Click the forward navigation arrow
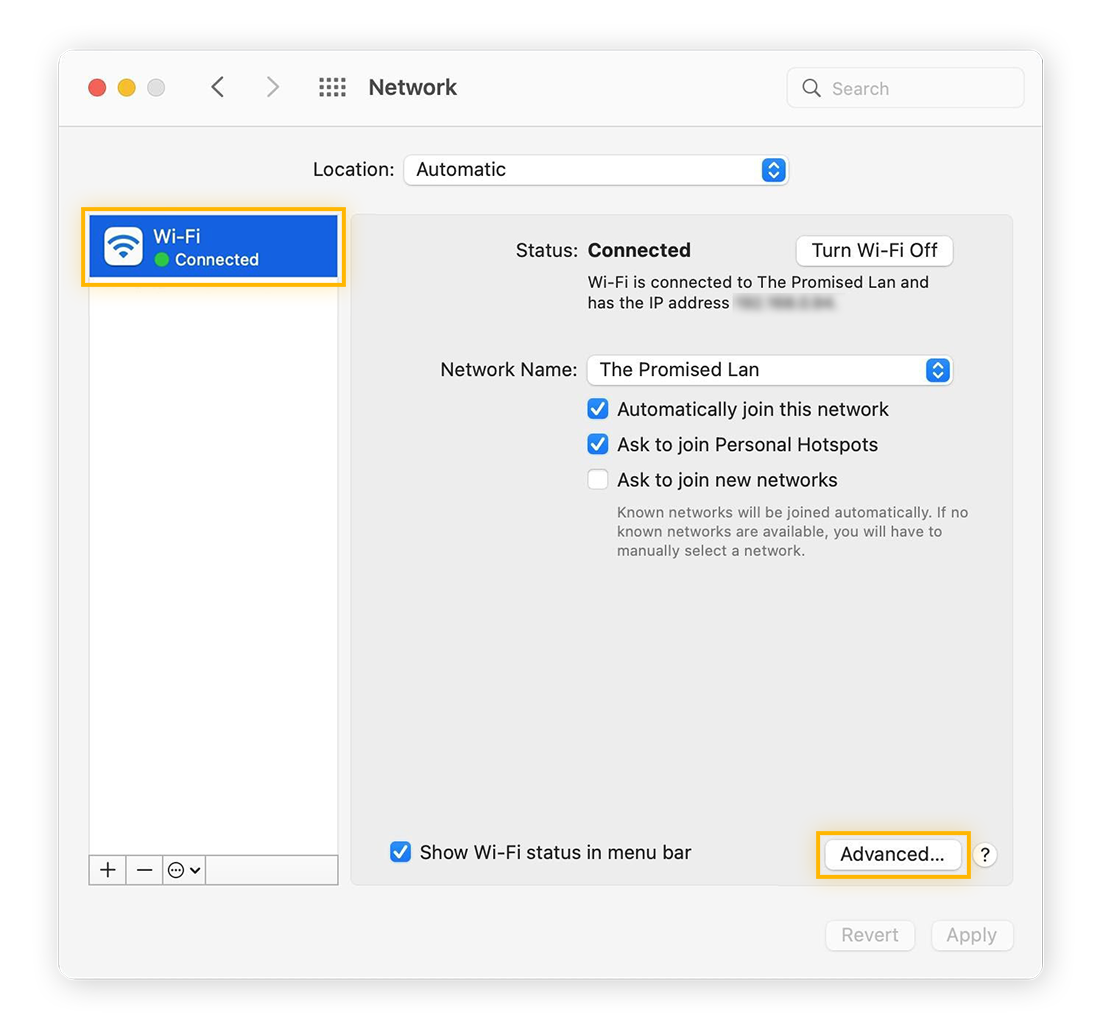This screenshot has height=1032, width=1100. point(272,87)
